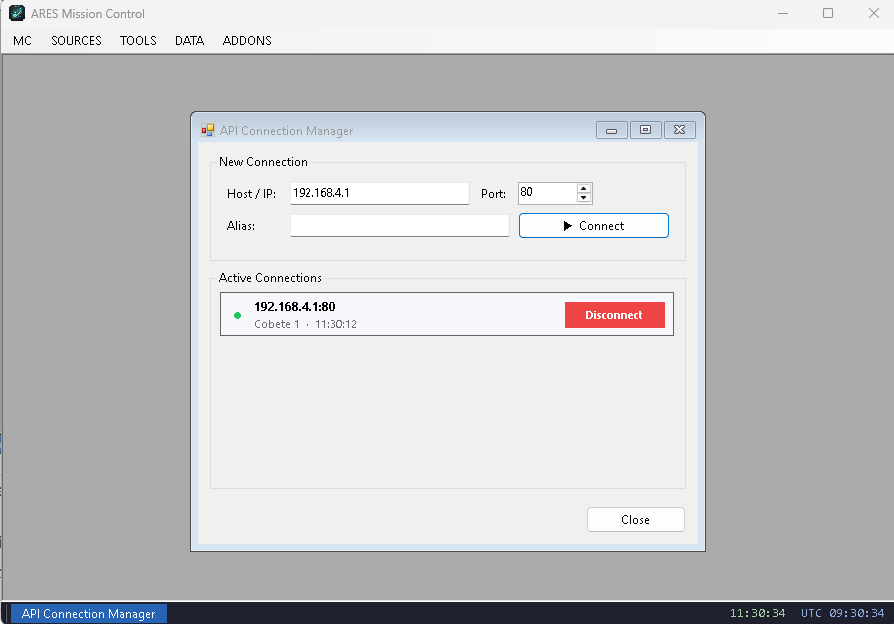Click the New Connection group label
This screenshot has width=894, height=624.
(x=263, y=162)
